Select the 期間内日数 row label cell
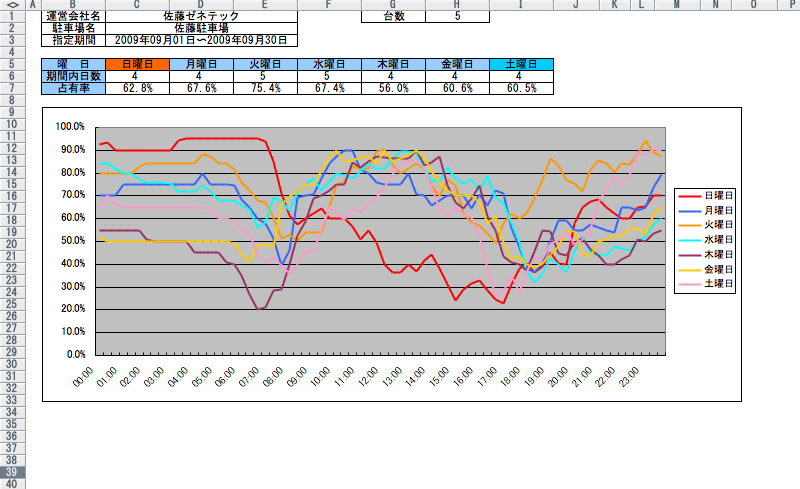 [73, 76]
